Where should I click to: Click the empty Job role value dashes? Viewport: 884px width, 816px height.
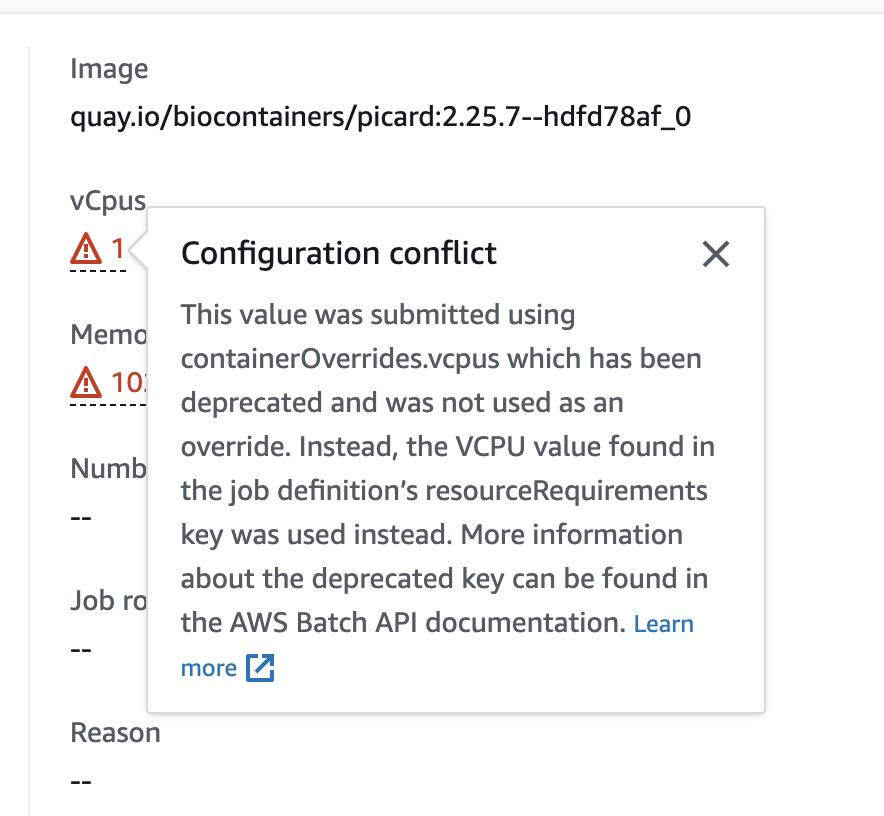click(80, 648)
